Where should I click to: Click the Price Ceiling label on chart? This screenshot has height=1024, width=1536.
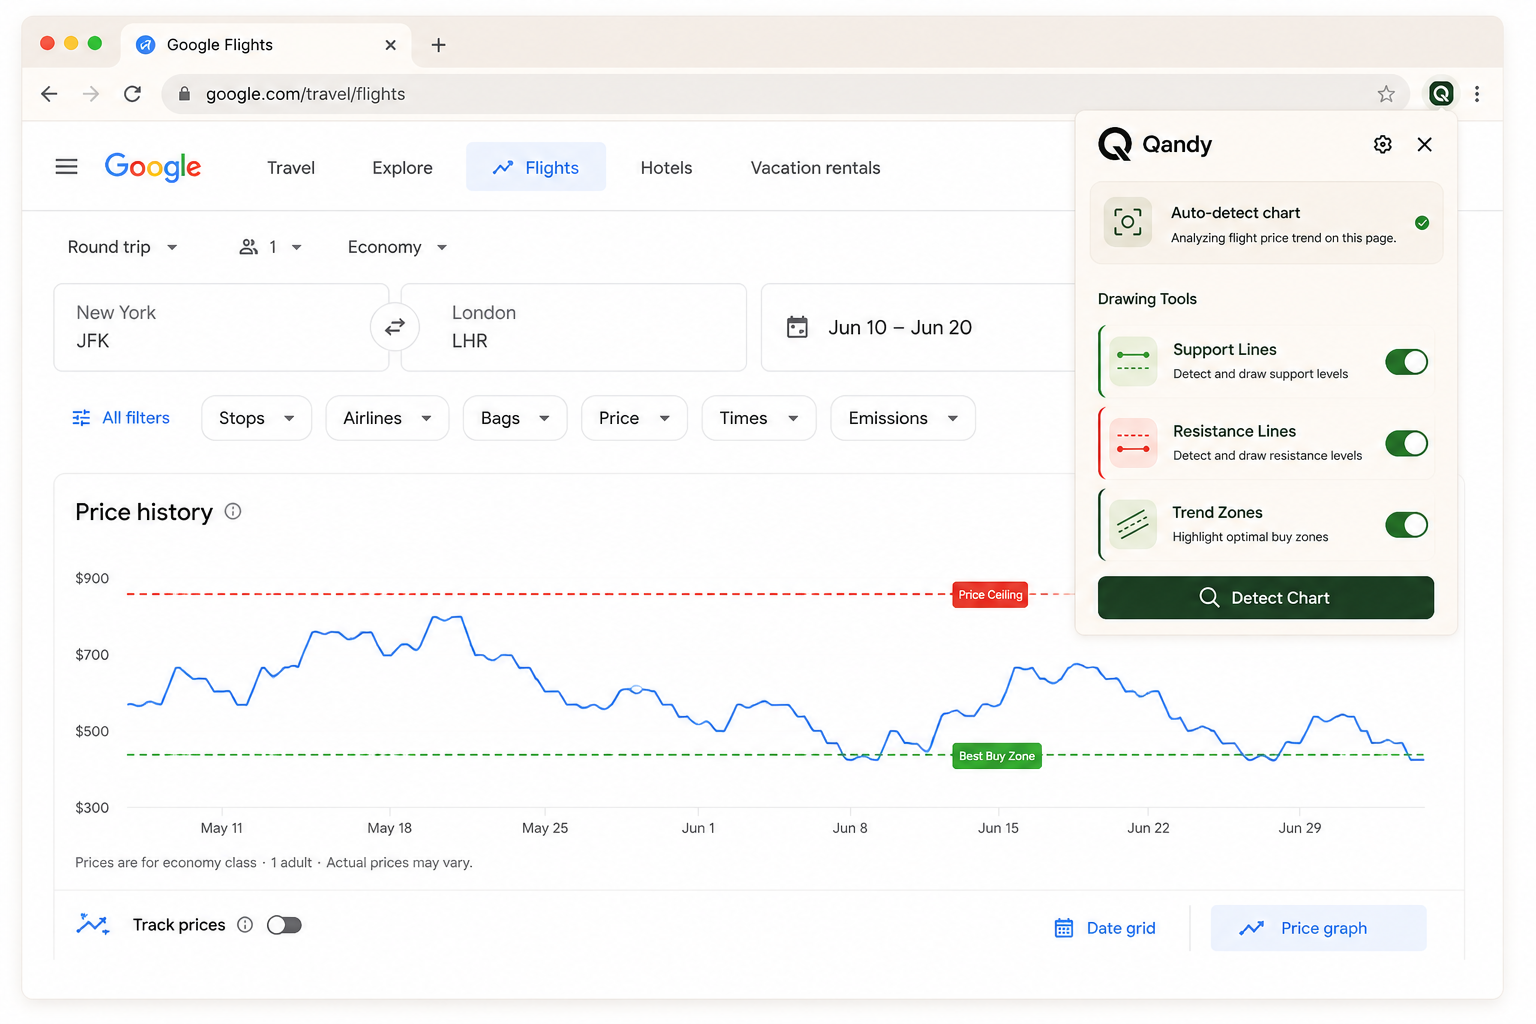pyautogui.click(x=990, y=595)
